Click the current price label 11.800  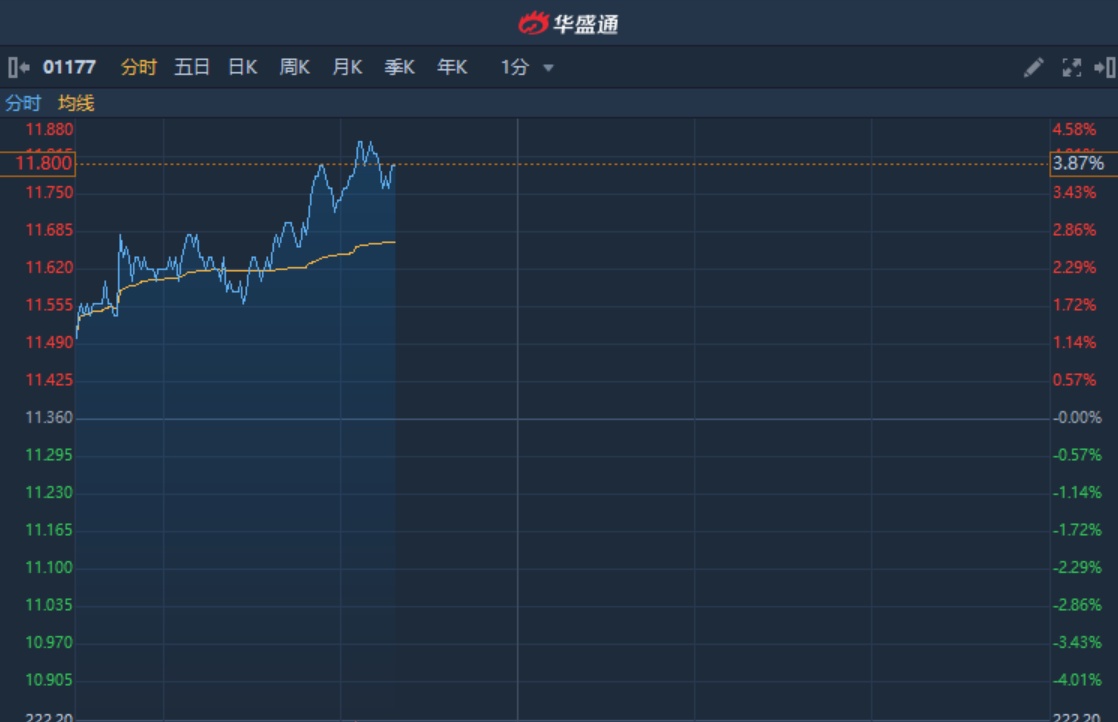click(x=37, y=164)
